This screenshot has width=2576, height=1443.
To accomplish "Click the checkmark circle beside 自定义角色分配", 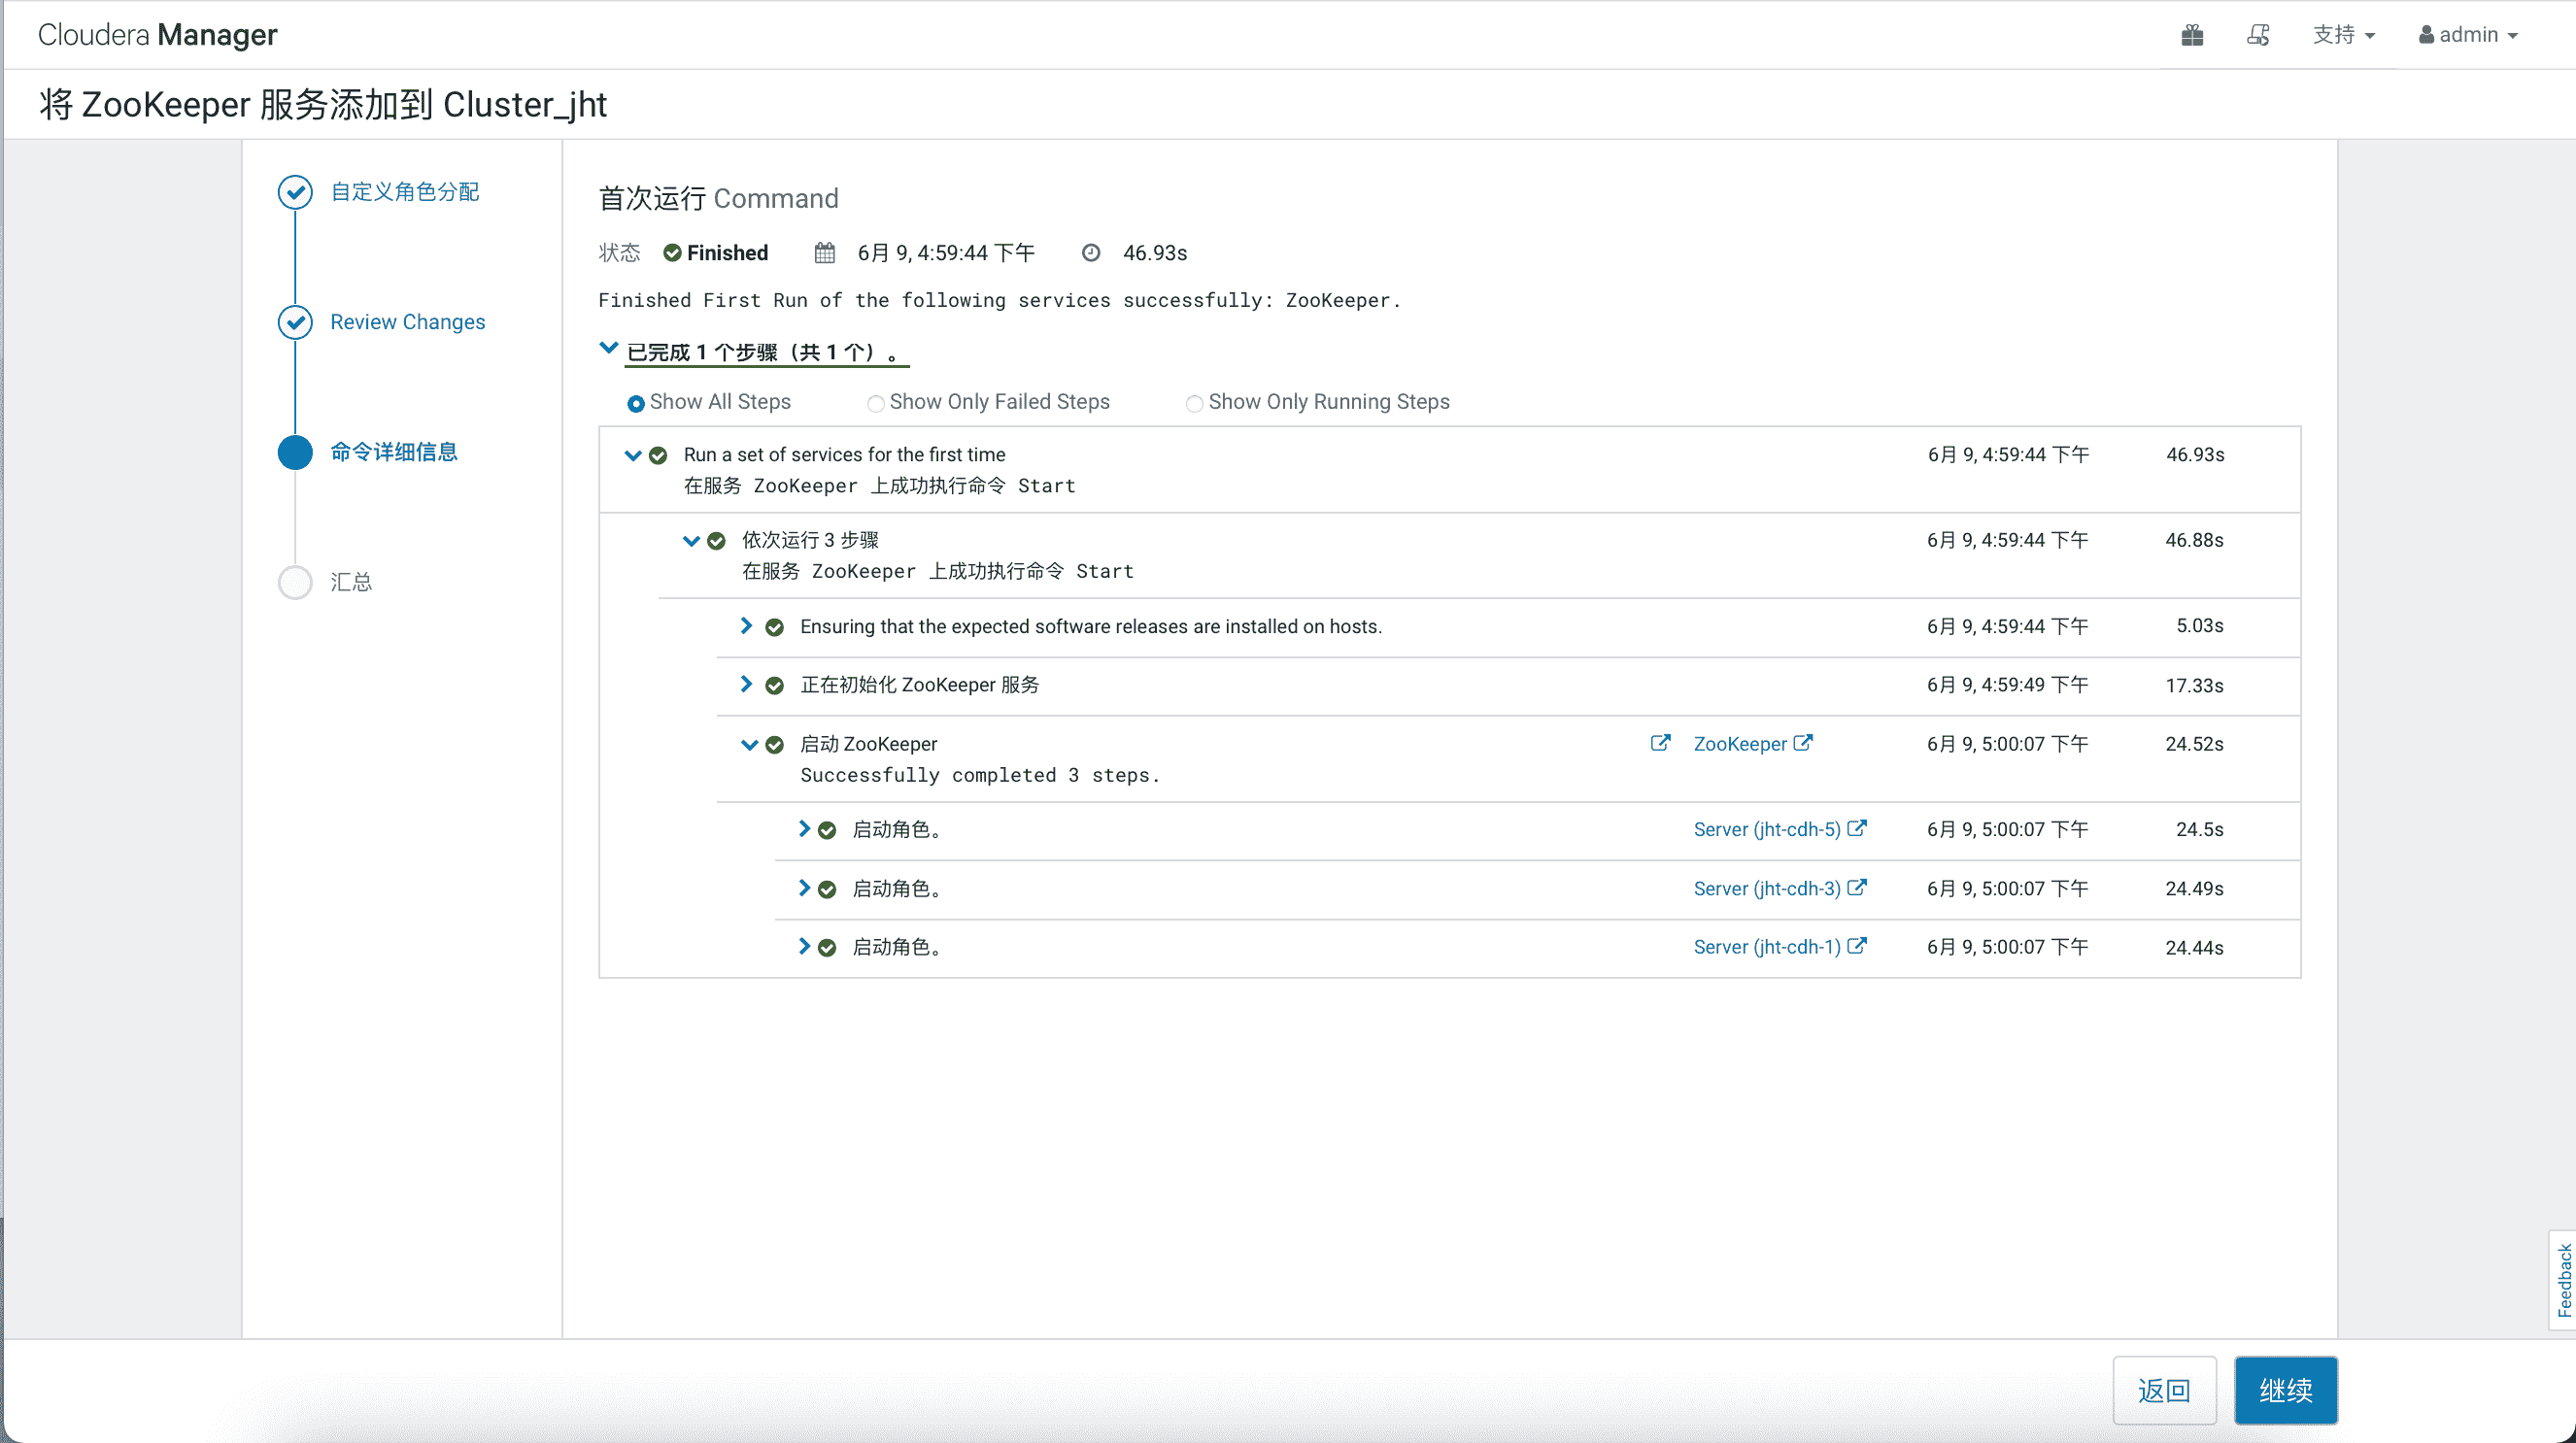I will (x=295, y=192).
